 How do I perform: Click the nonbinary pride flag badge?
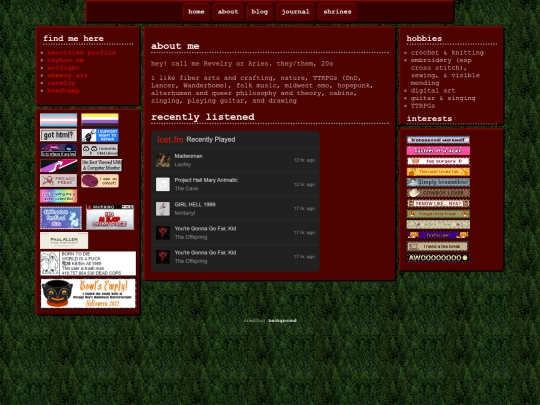coord(100,120)
